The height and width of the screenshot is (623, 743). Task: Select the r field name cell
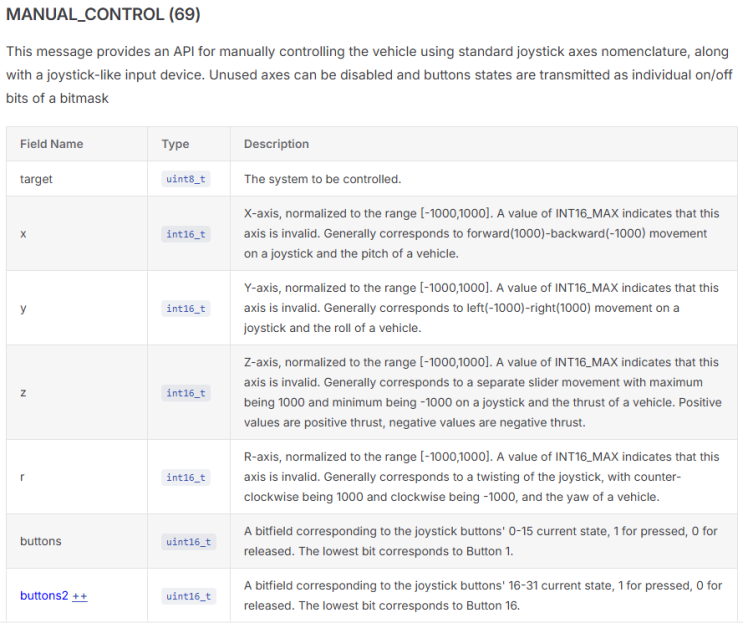77,477
